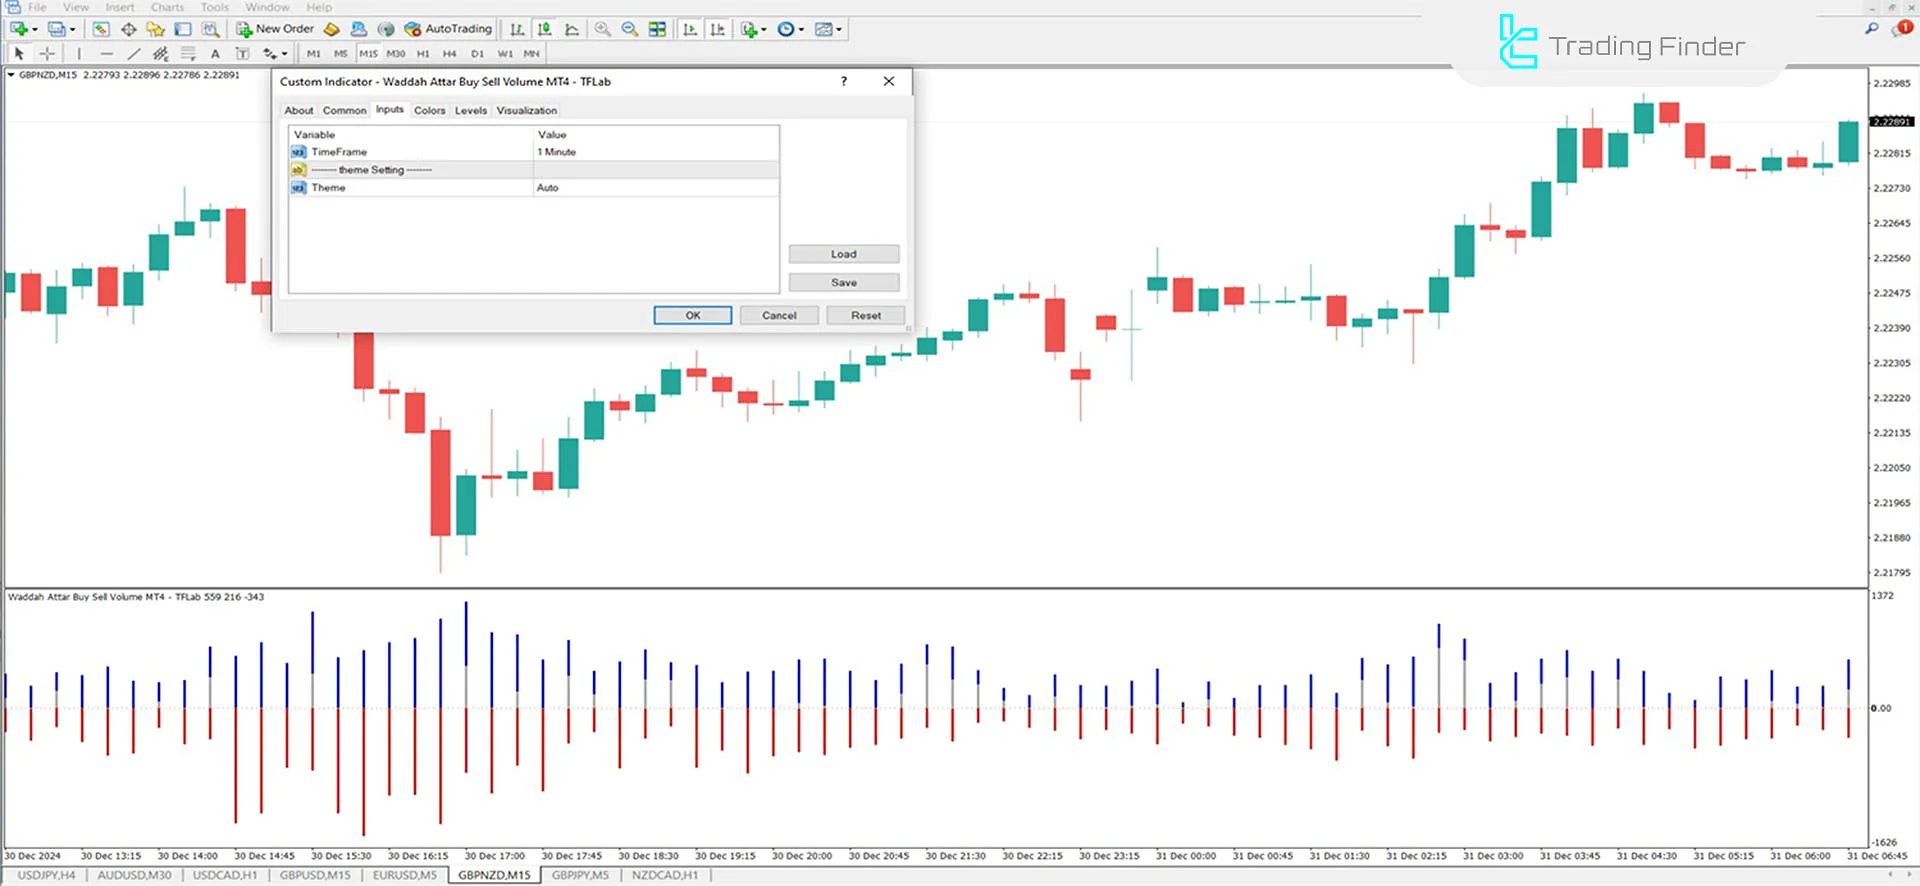Select the Fibonacci retracement tool
This screenshot has width=1920, height=886.
pyautogui.click(x=188, y=54)
